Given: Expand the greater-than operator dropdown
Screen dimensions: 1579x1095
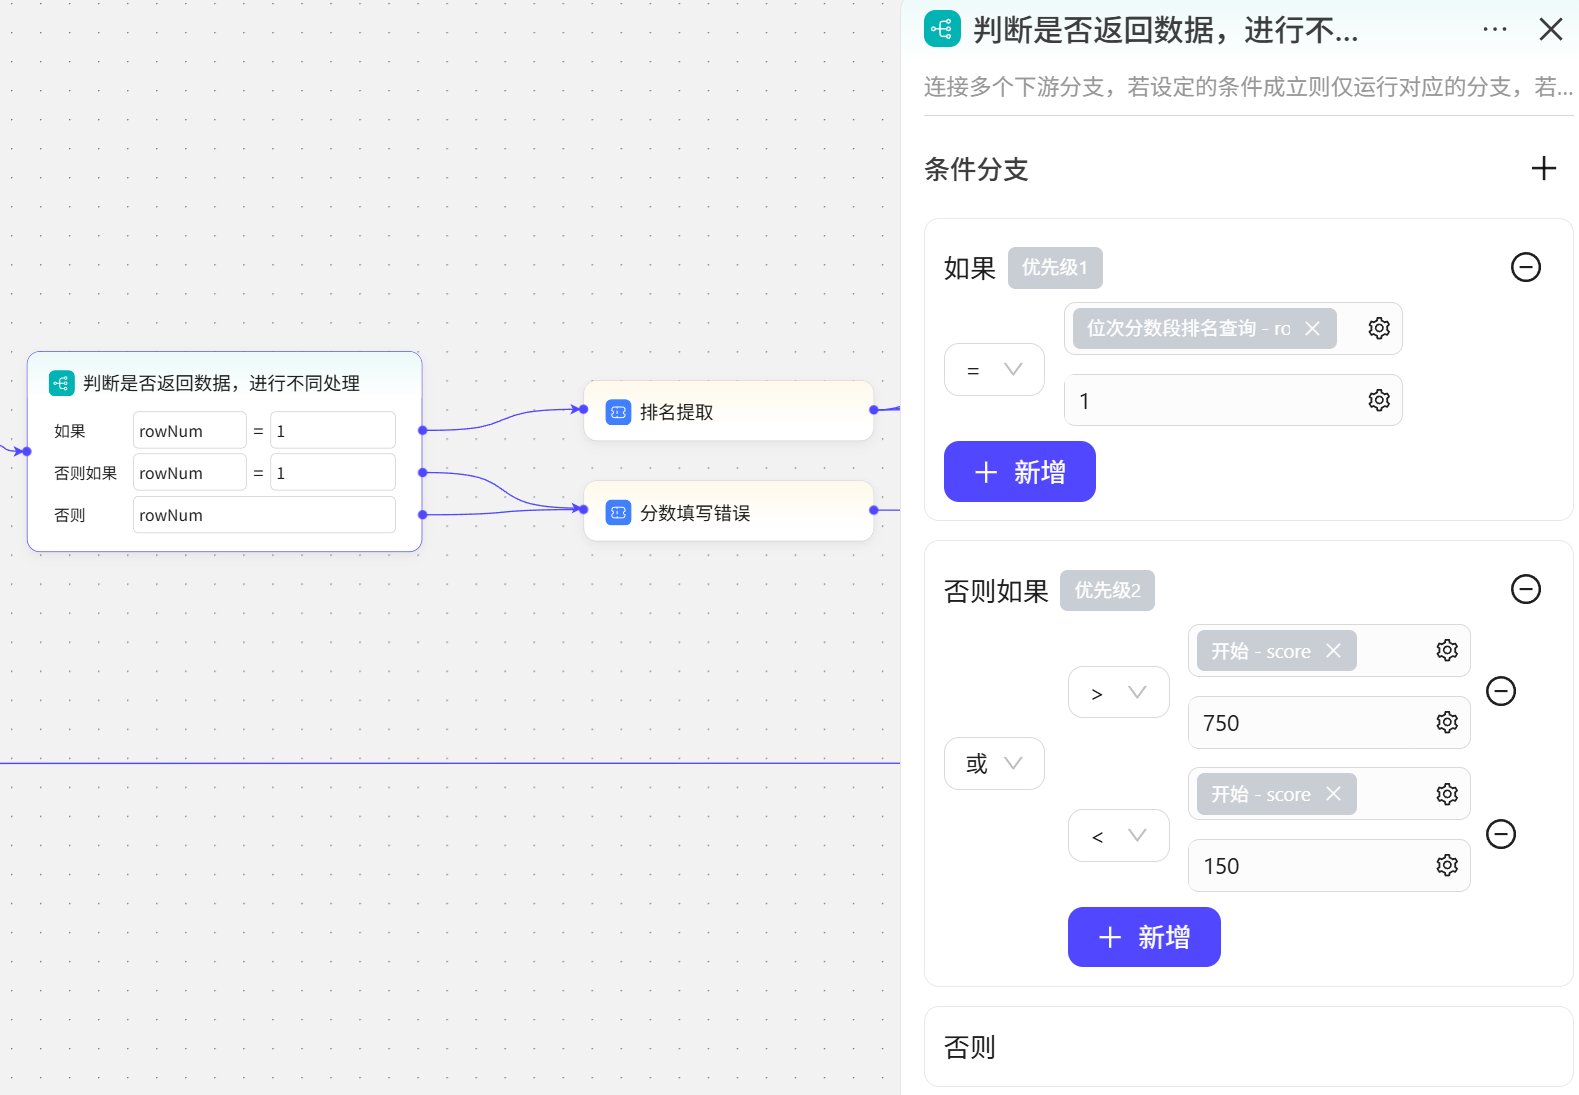Looking at the screenshot, I should [x=1118, y=692].
